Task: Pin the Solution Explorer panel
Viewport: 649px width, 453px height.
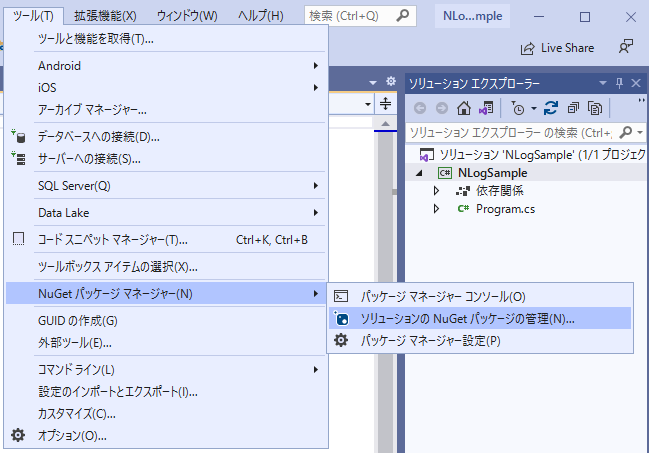Action: 619,83
